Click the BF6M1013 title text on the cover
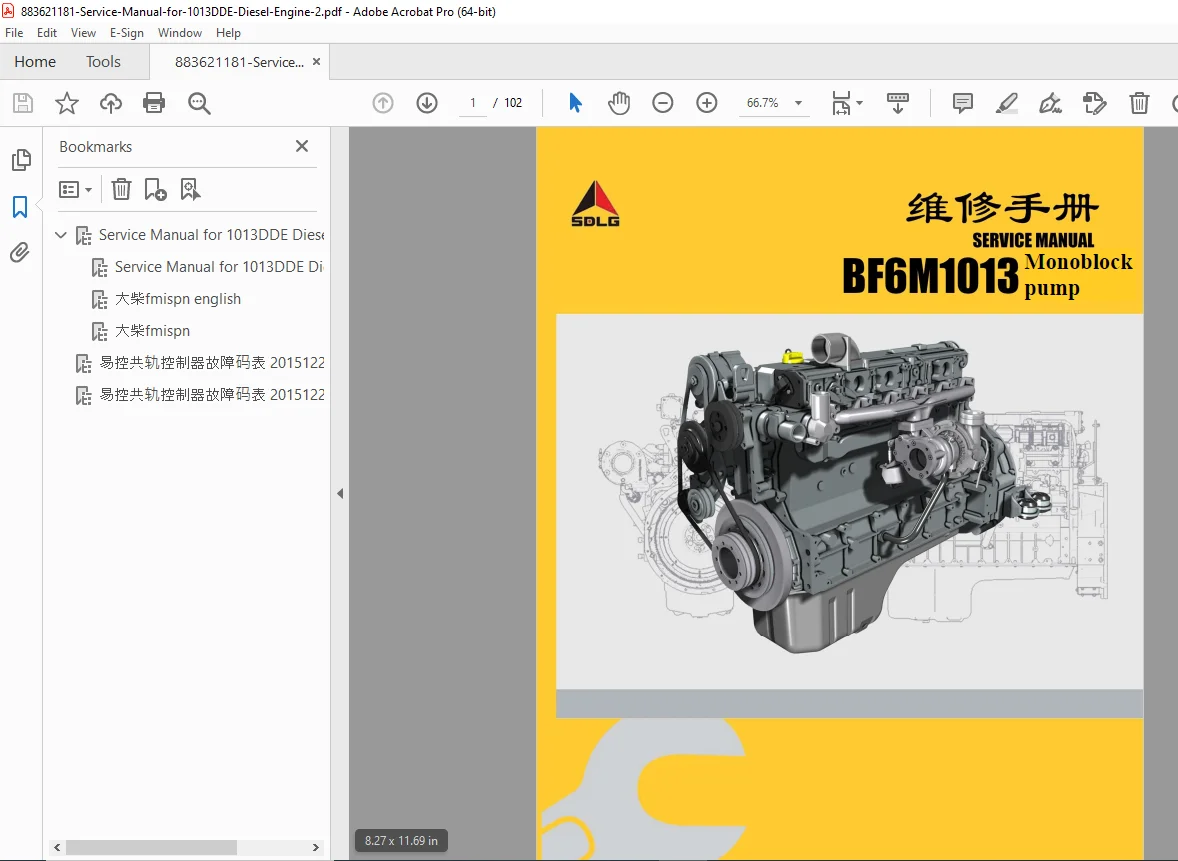 coord(930,276)
